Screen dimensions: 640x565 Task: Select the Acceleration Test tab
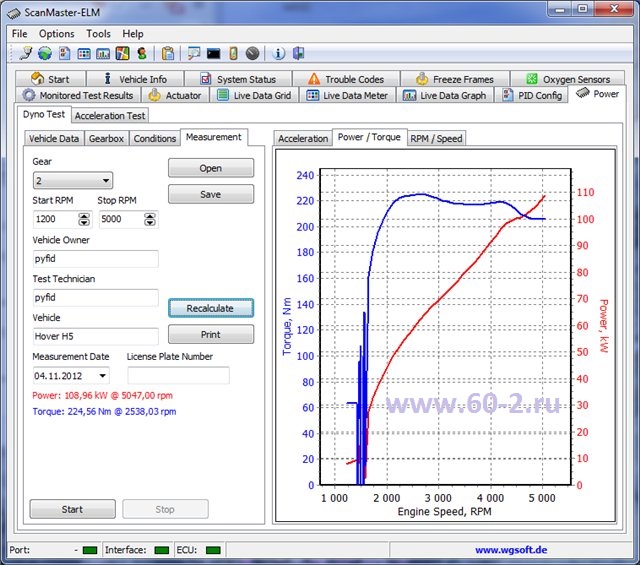pos(110,116)
